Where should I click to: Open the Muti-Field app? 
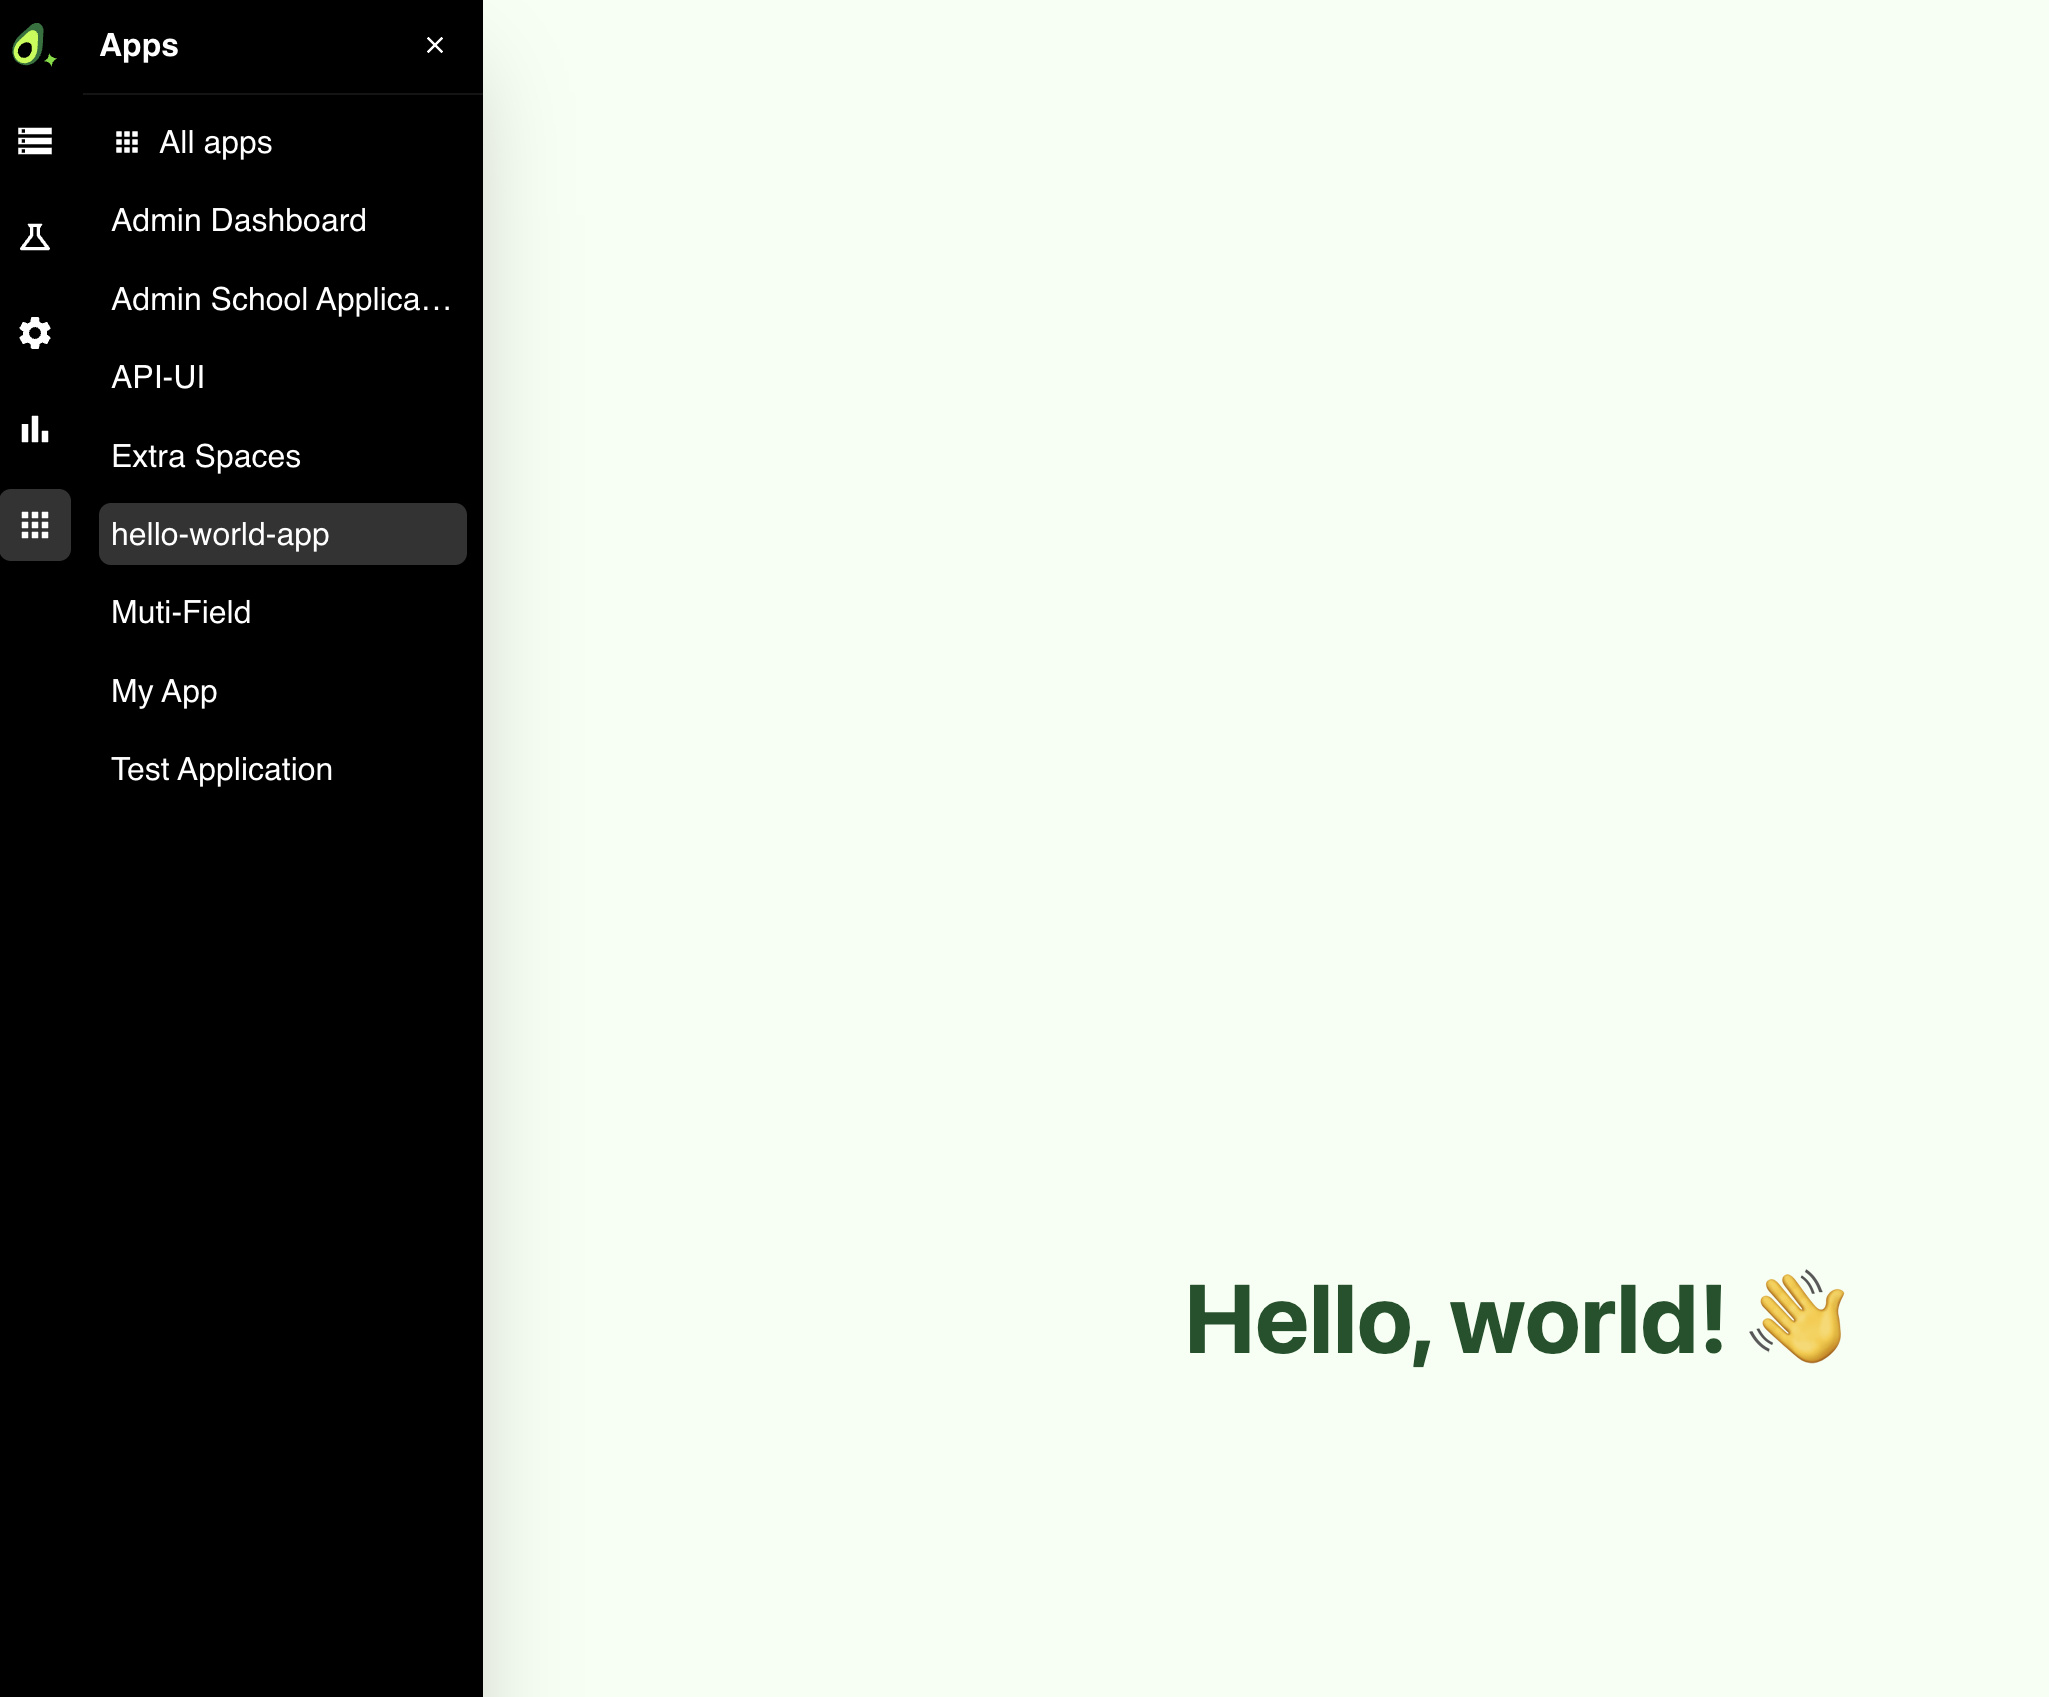283,612
